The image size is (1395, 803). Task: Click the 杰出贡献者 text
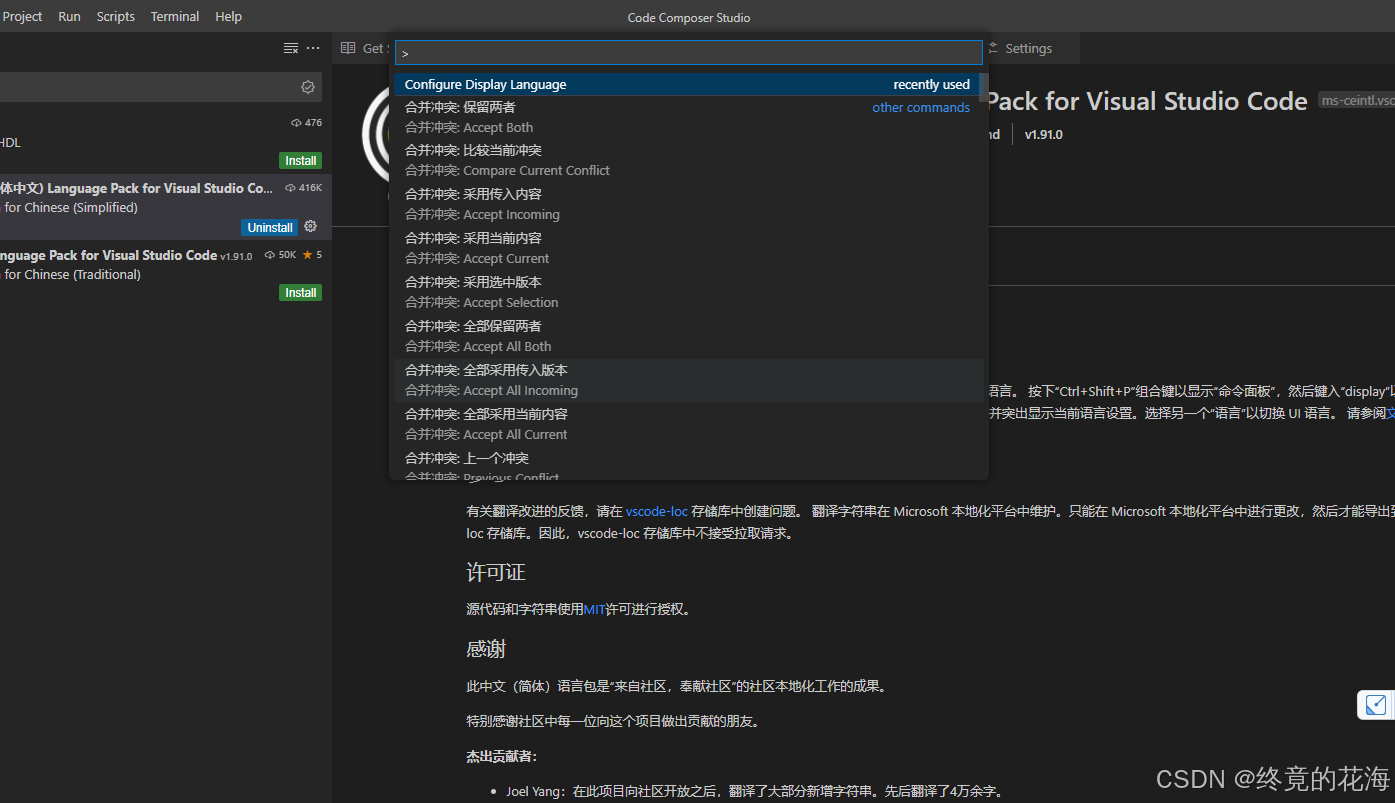point(501,756)
